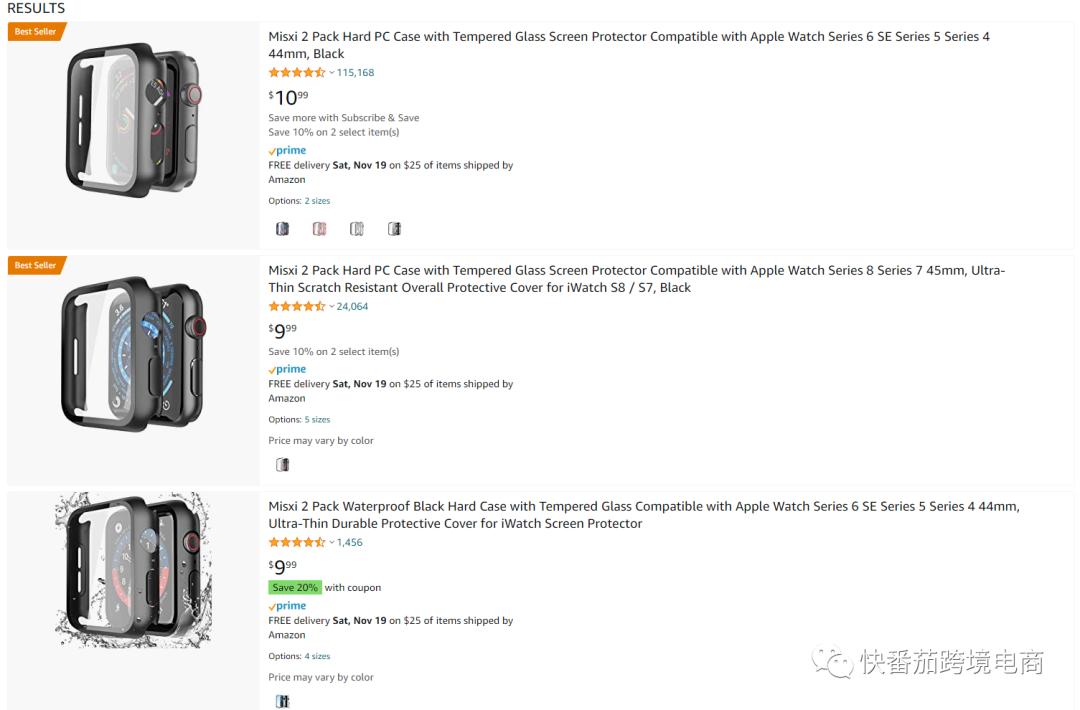The image size is (1080, 710).
Task: Click the 'Save 20%' coupon badge
Action: pyautogui.click(x=295, y=588)
